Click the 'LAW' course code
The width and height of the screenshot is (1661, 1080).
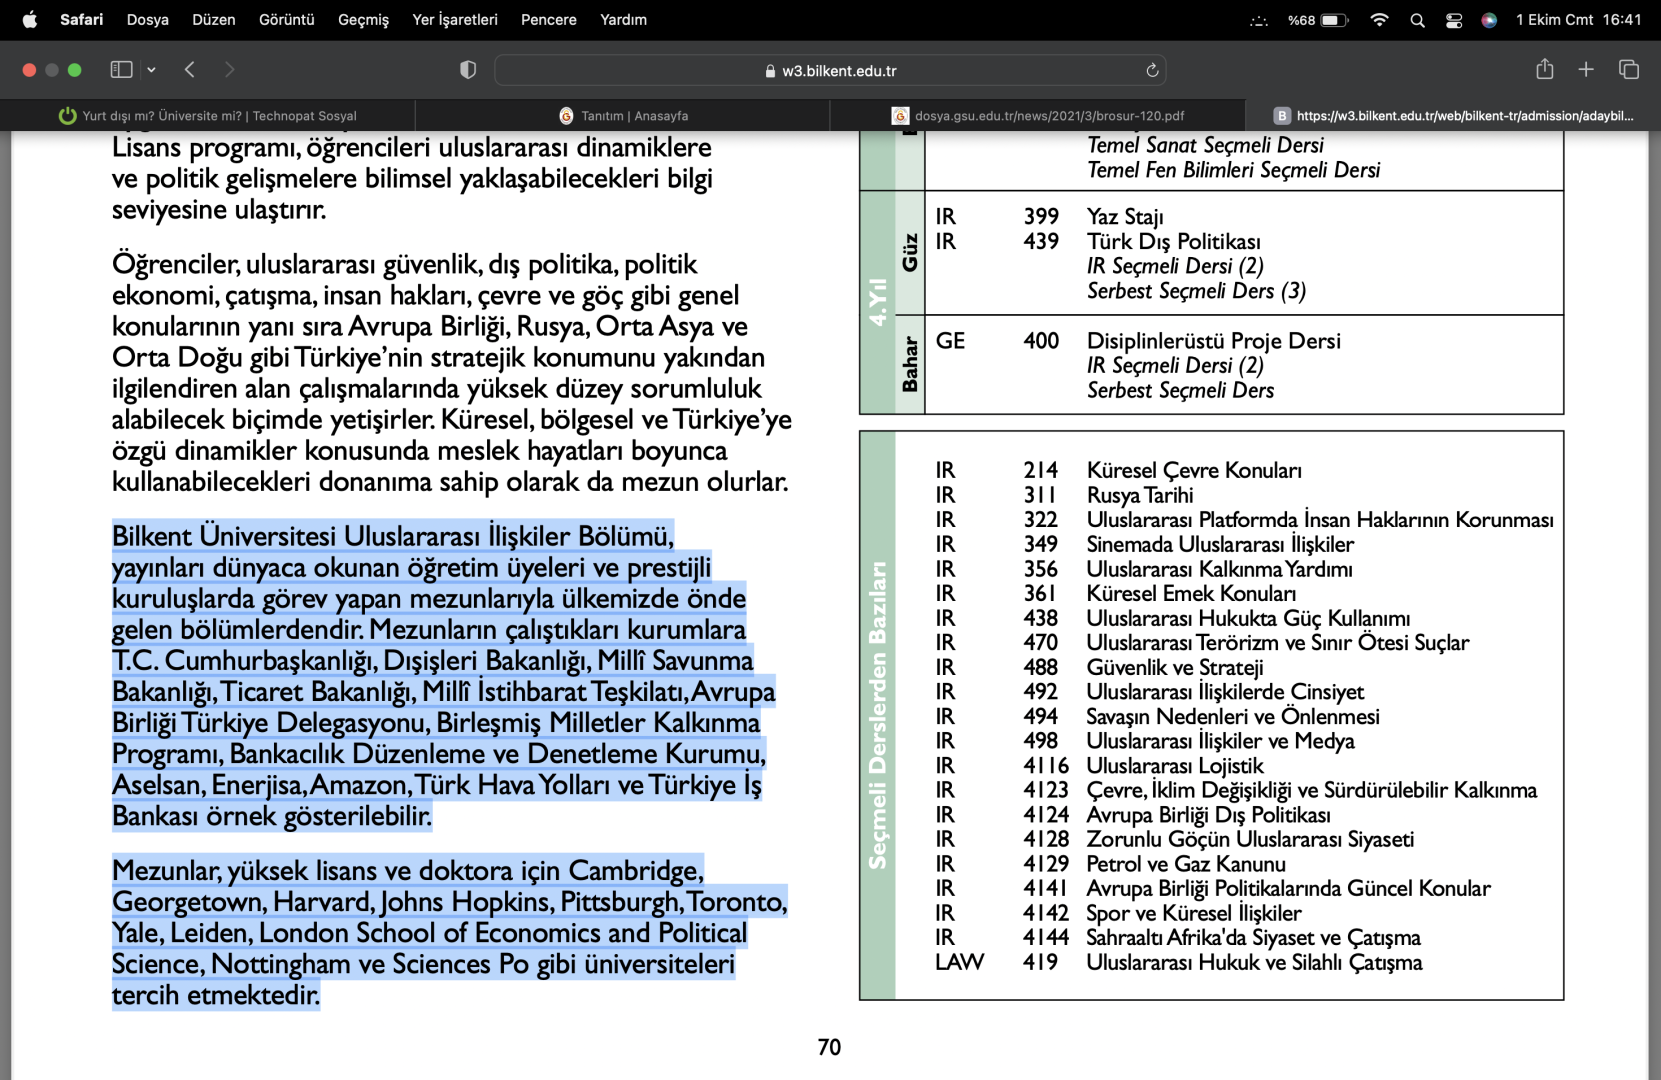coord(959,962)
